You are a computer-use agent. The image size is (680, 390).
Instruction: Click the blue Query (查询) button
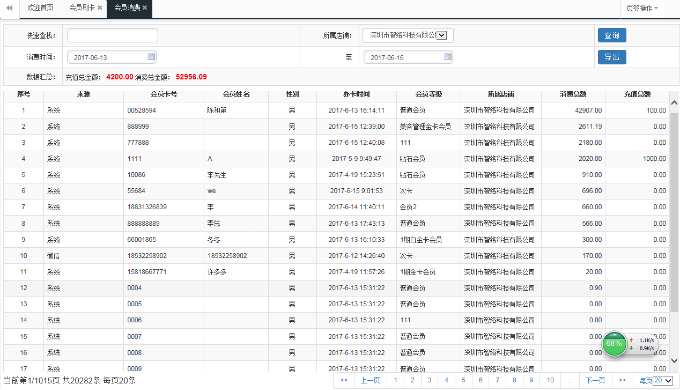[612, 36]
